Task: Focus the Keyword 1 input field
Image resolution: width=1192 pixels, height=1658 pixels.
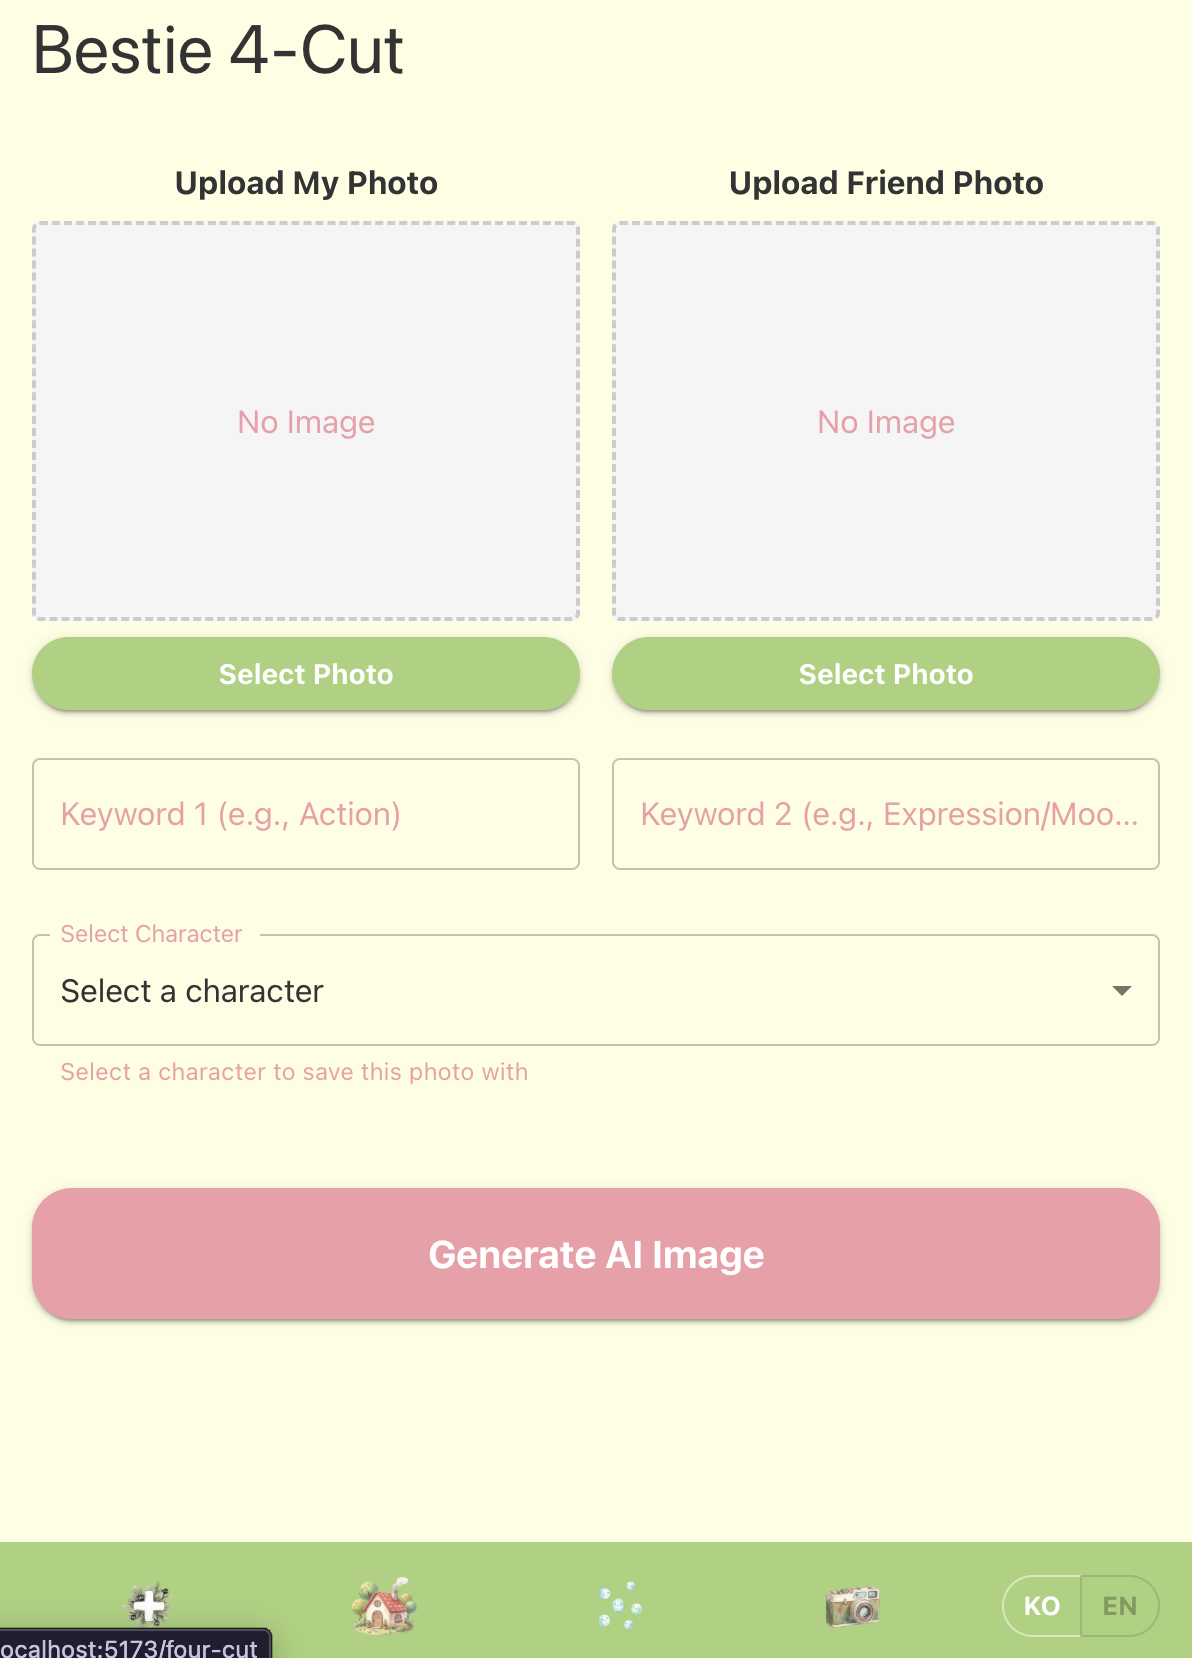Action: [x=306, y=814]
